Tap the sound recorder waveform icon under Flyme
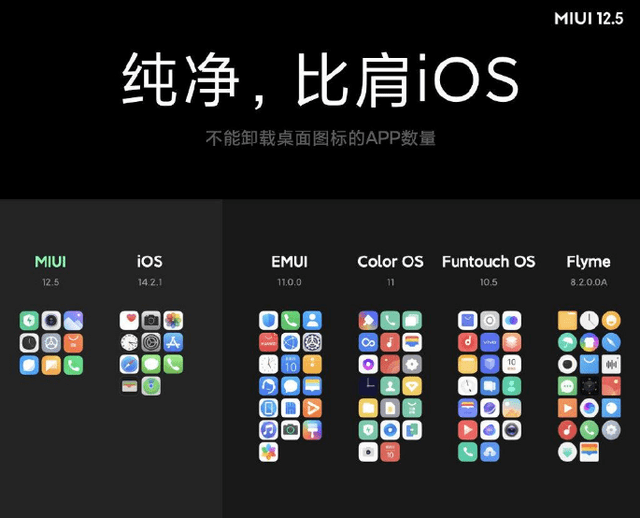This screenshot has width=640, height=518. pyautogui.click(x=611, y=364)
